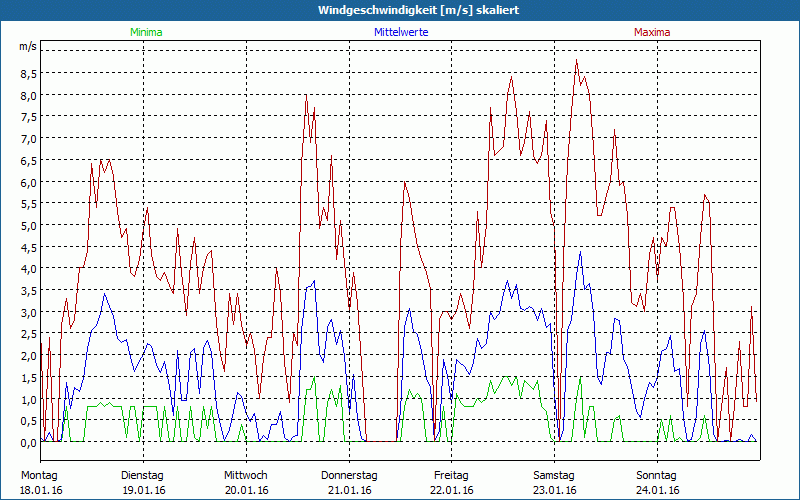
Task: Click the date label 19.01.16
Action: tap(144, 490)
